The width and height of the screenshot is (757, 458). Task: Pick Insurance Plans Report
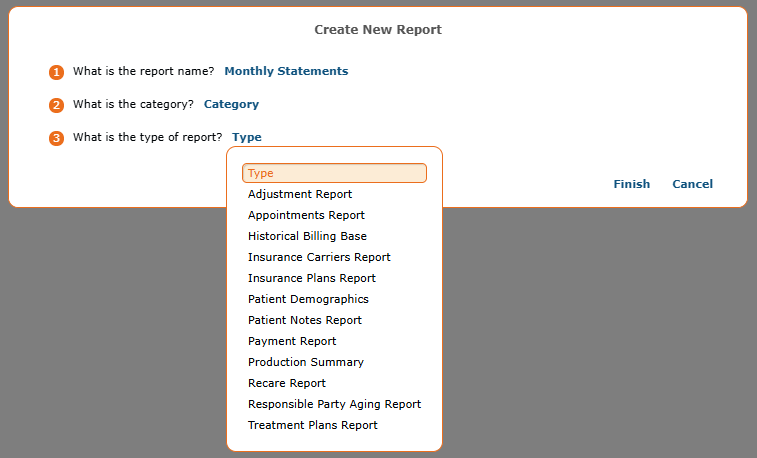tap(312, 278)
